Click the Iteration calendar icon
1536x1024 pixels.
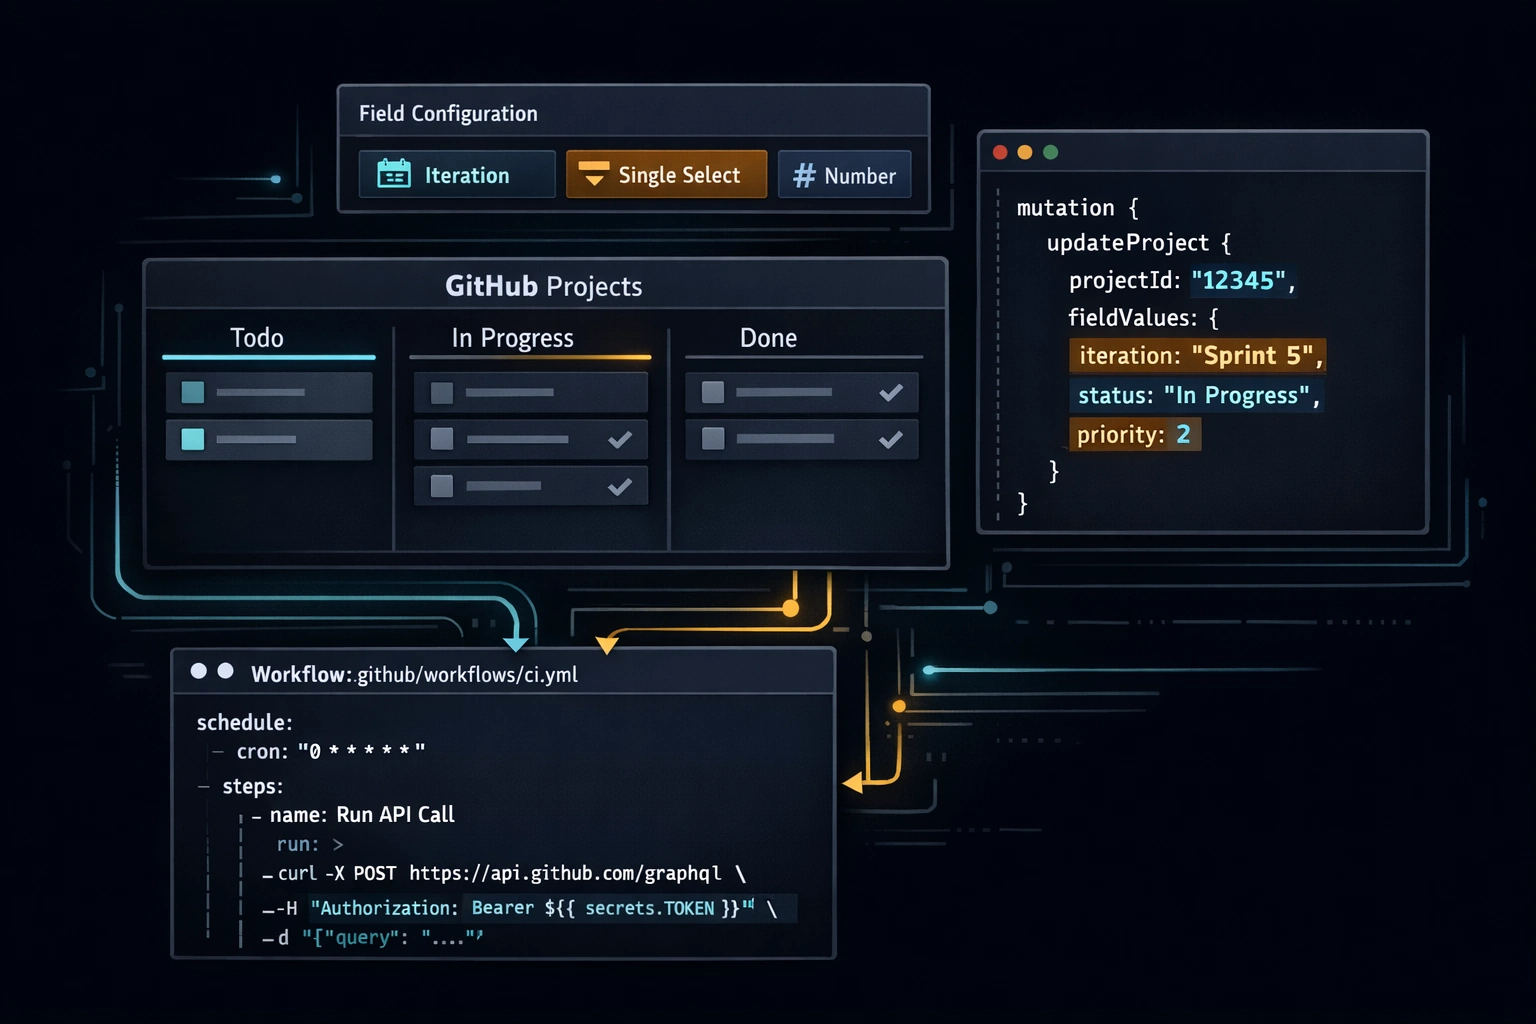[x=394, y=174]
